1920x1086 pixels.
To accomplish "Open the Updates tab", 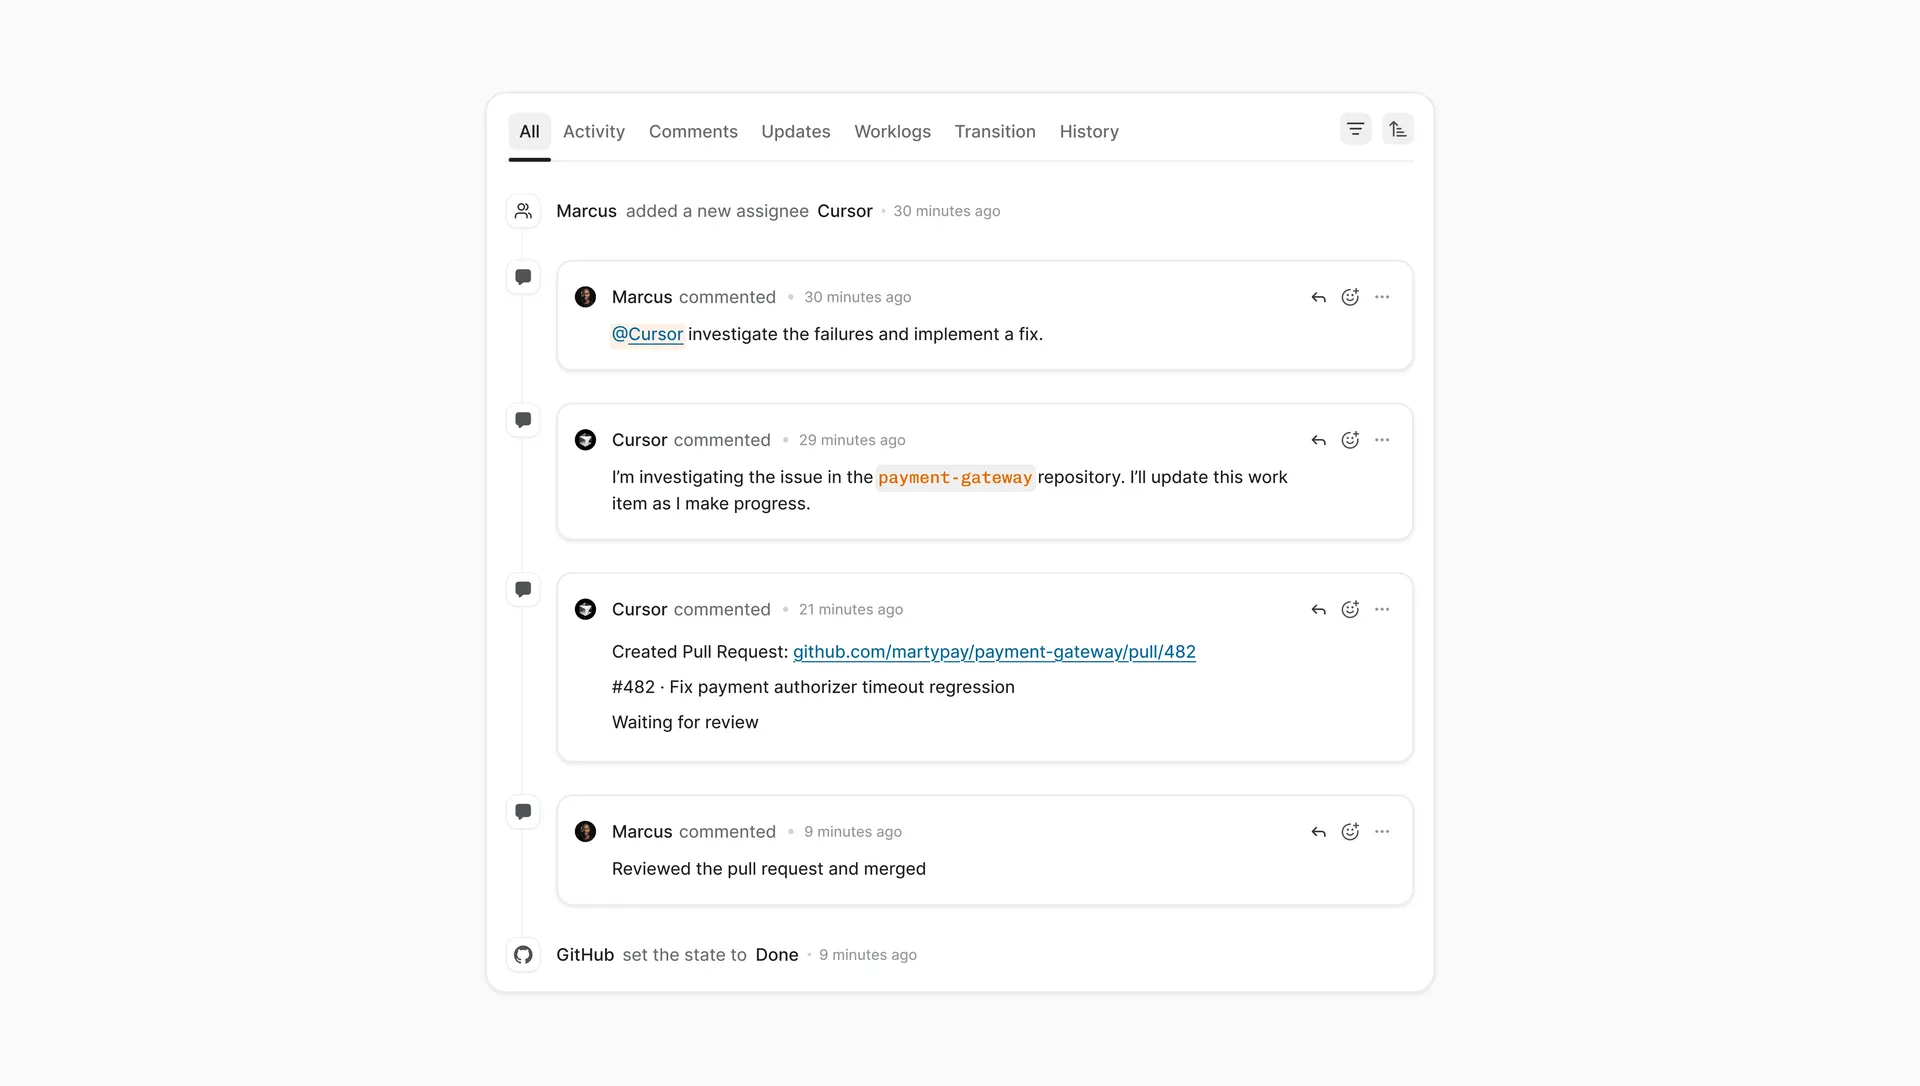I will click(x=796, y=131).
